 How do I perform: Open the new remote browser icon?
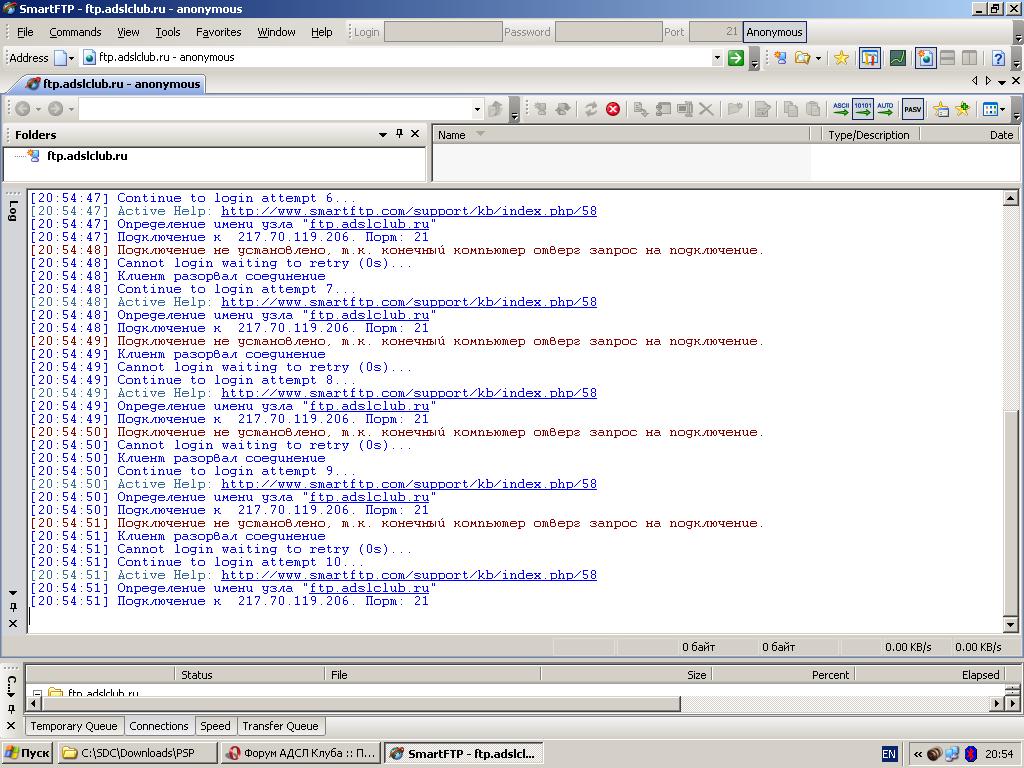(780, 57)
